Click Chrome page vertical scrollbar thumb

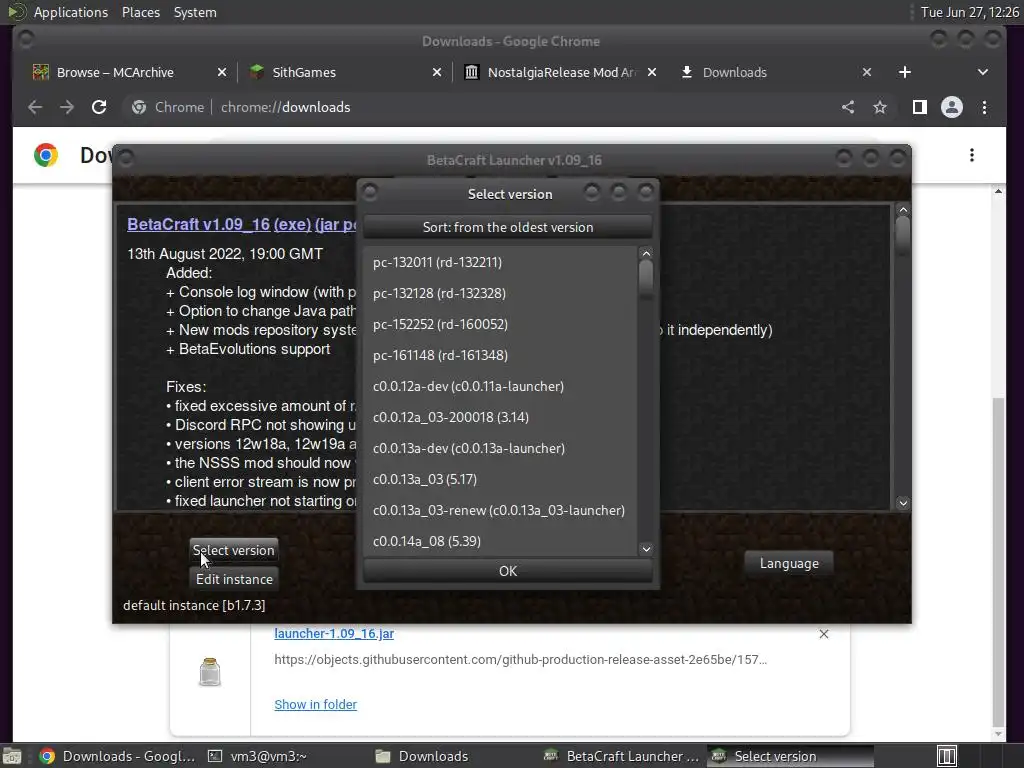(998, 560)
